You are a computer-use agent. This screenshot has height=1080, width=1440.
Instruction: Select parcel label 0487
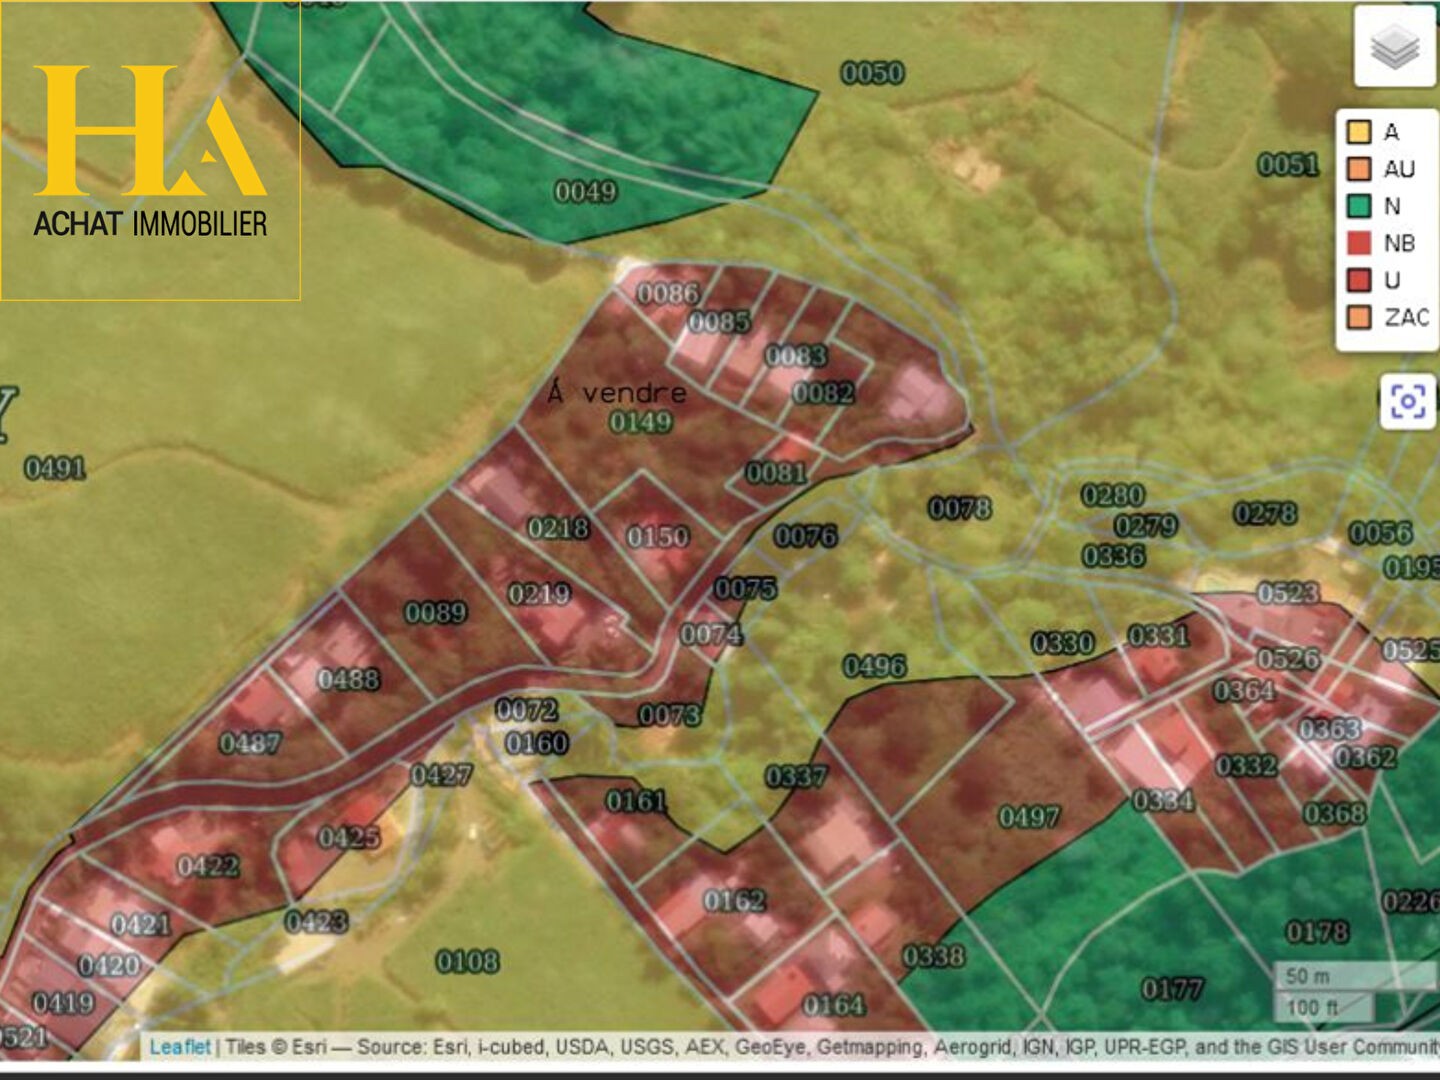[x=250, y=743]
